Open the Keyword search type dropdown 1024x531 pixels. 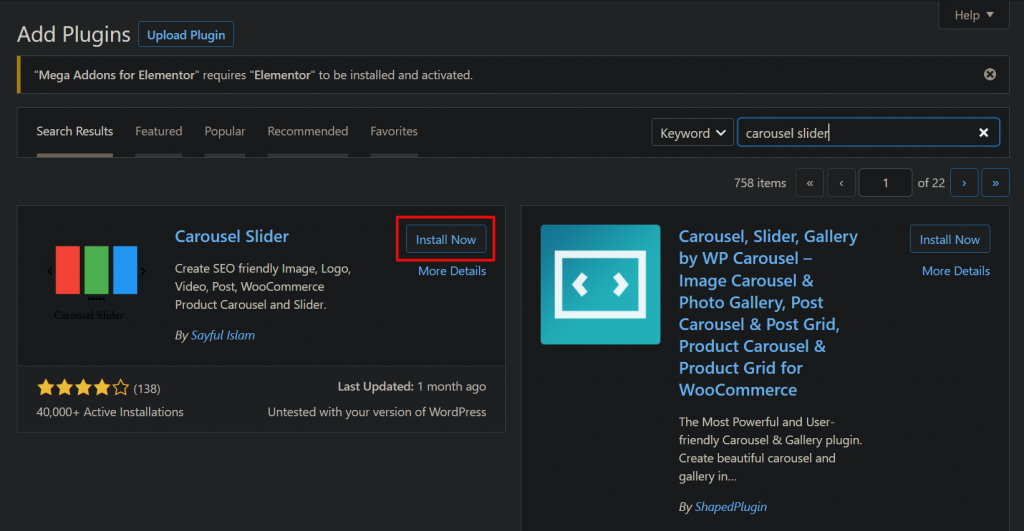[692, 133]
